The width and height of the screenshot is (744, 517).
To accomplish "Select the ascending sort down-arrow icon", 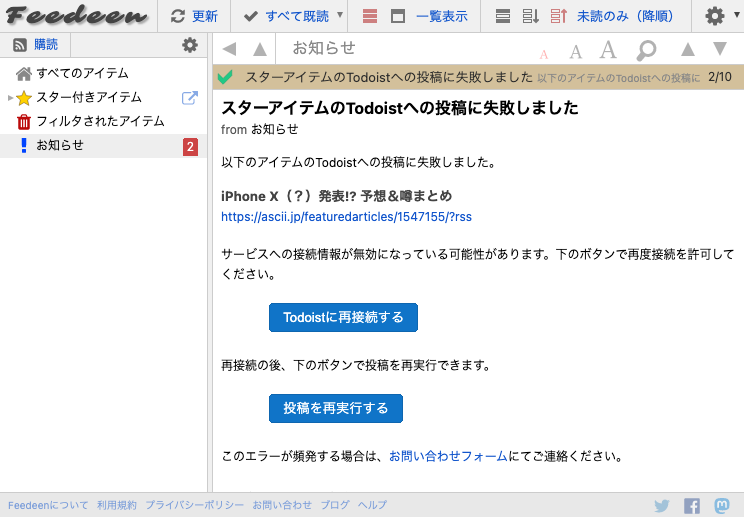I will [x=530, y=16].
